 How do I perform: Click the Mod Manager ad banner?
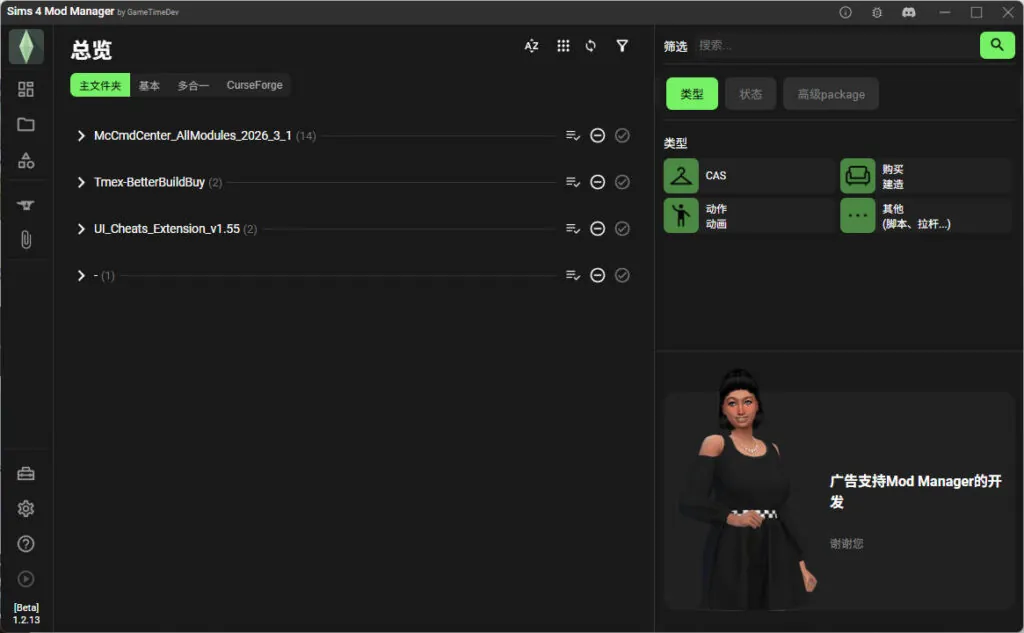839,502
